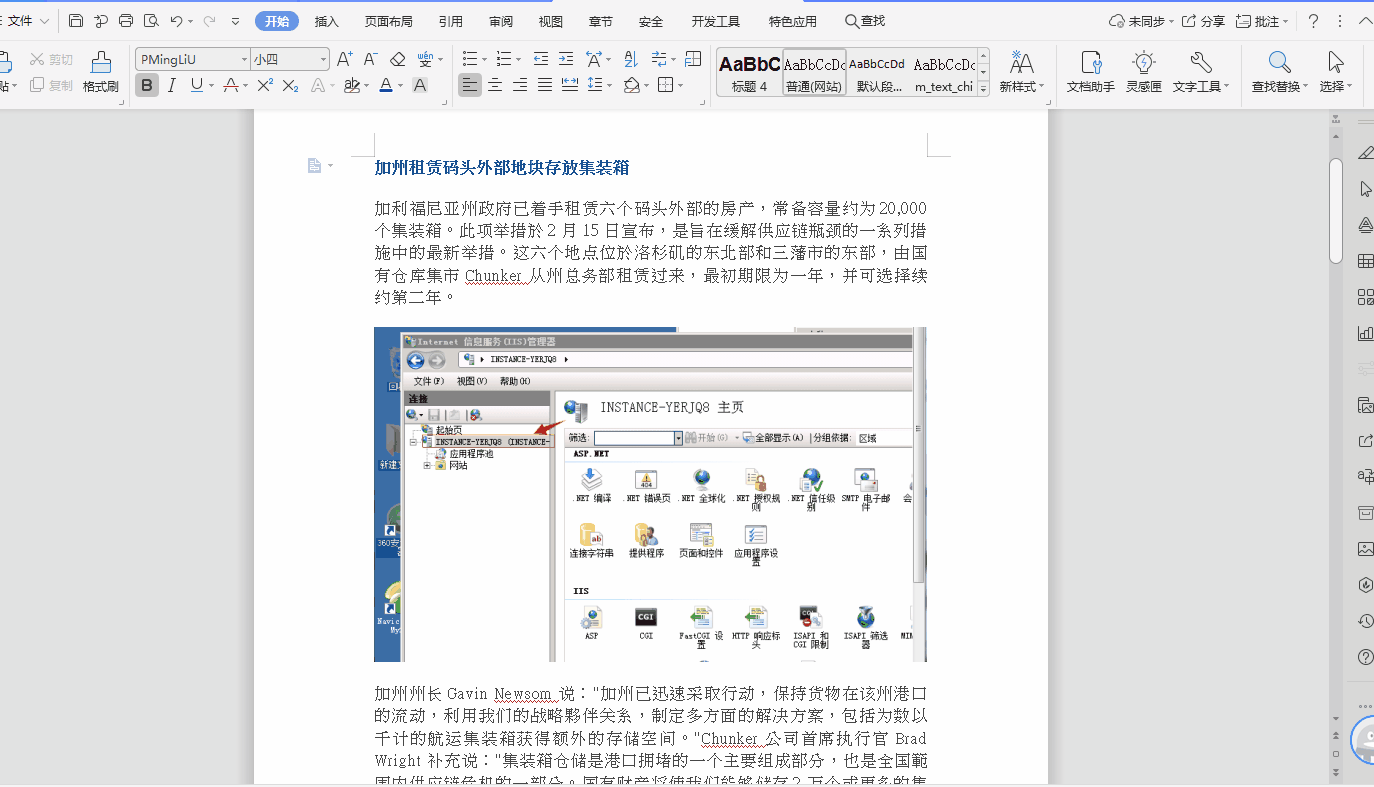Expand the styles gallery
Viewport: 1374px width, 787px height.
pyautogui.click(x=983, y=89)
